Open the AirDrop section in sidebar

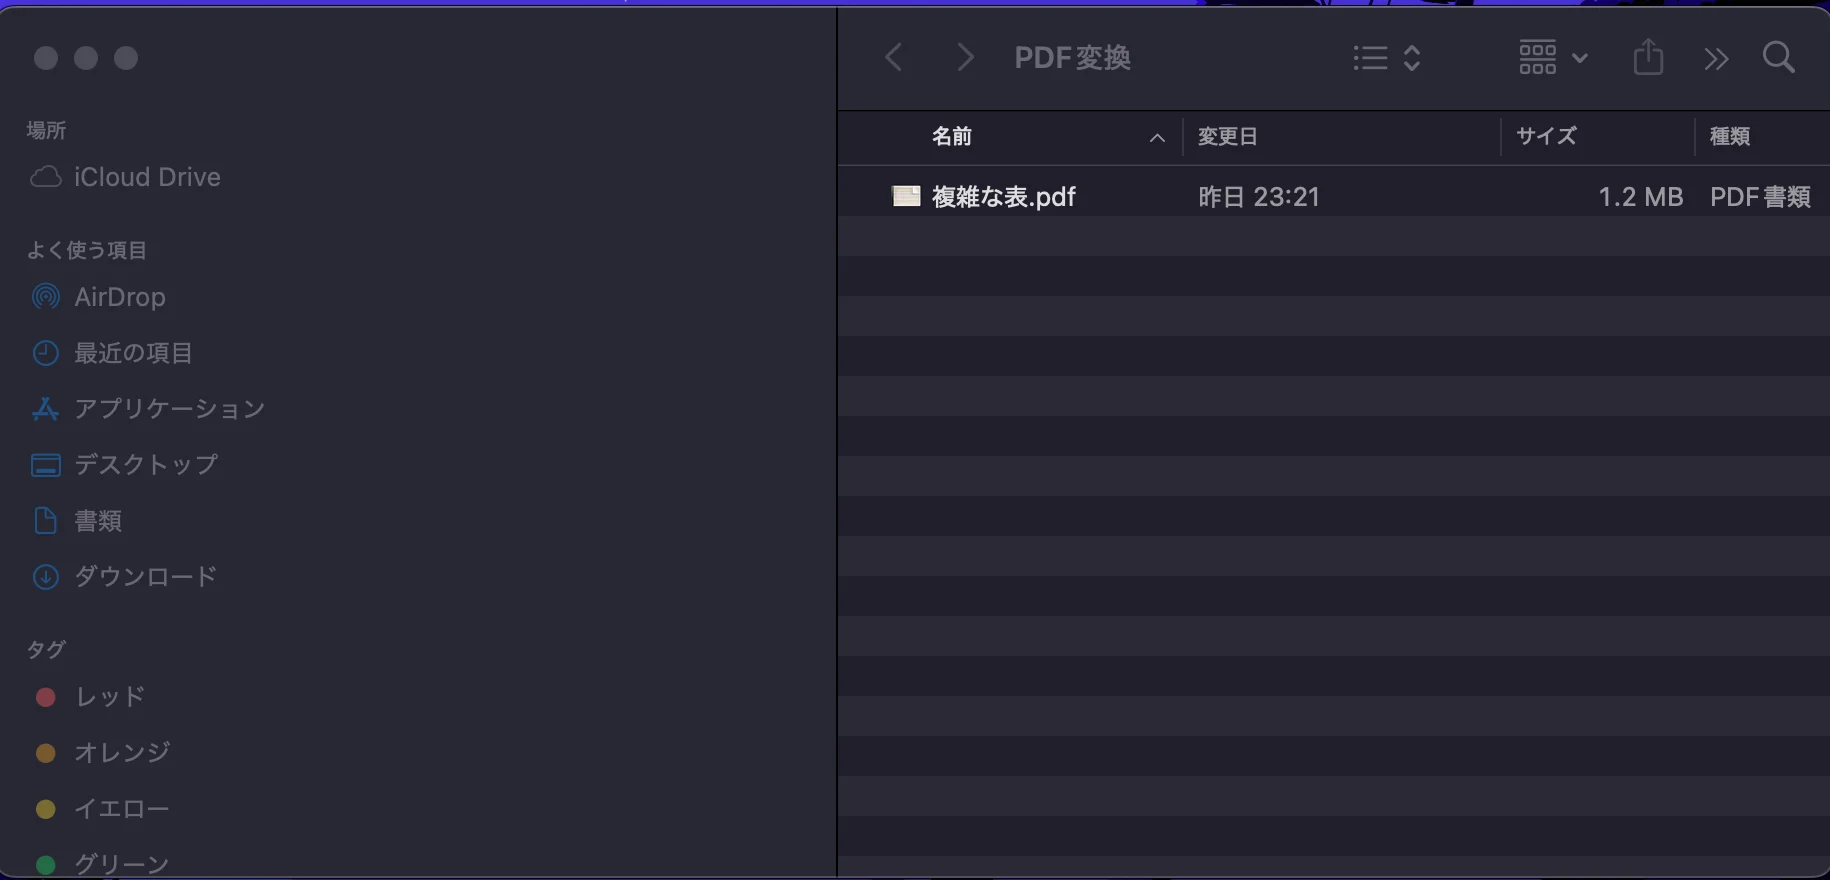(119, 297)
